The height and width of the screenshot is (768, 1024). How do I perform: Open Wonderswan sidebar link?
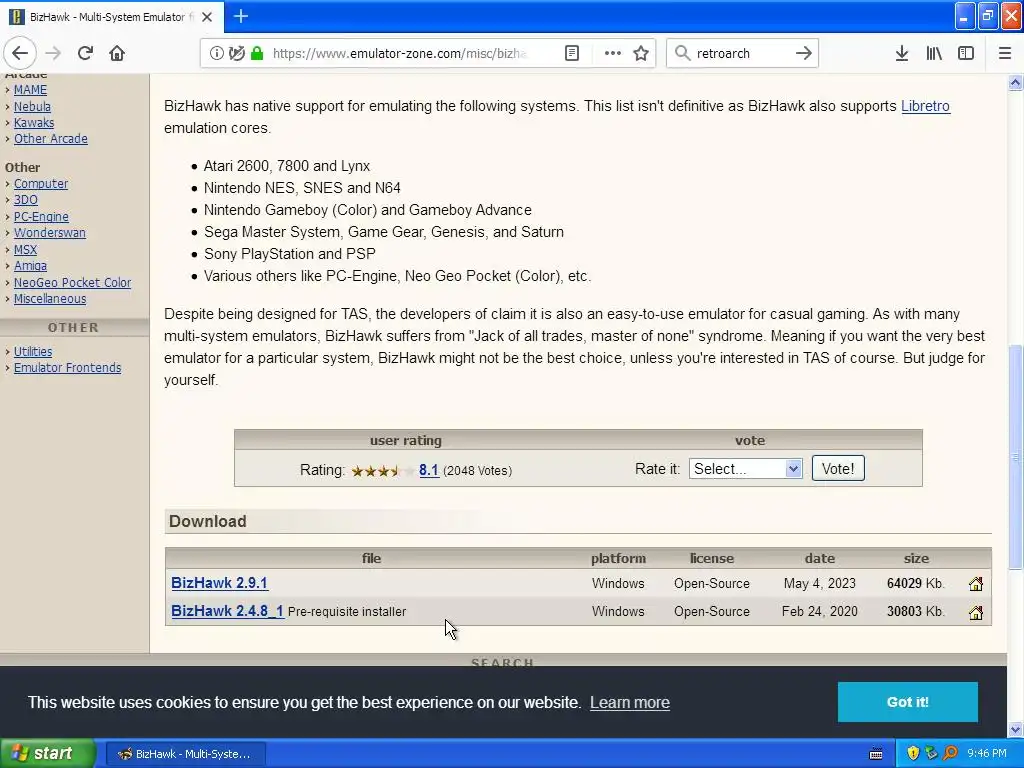click(50, 232)
